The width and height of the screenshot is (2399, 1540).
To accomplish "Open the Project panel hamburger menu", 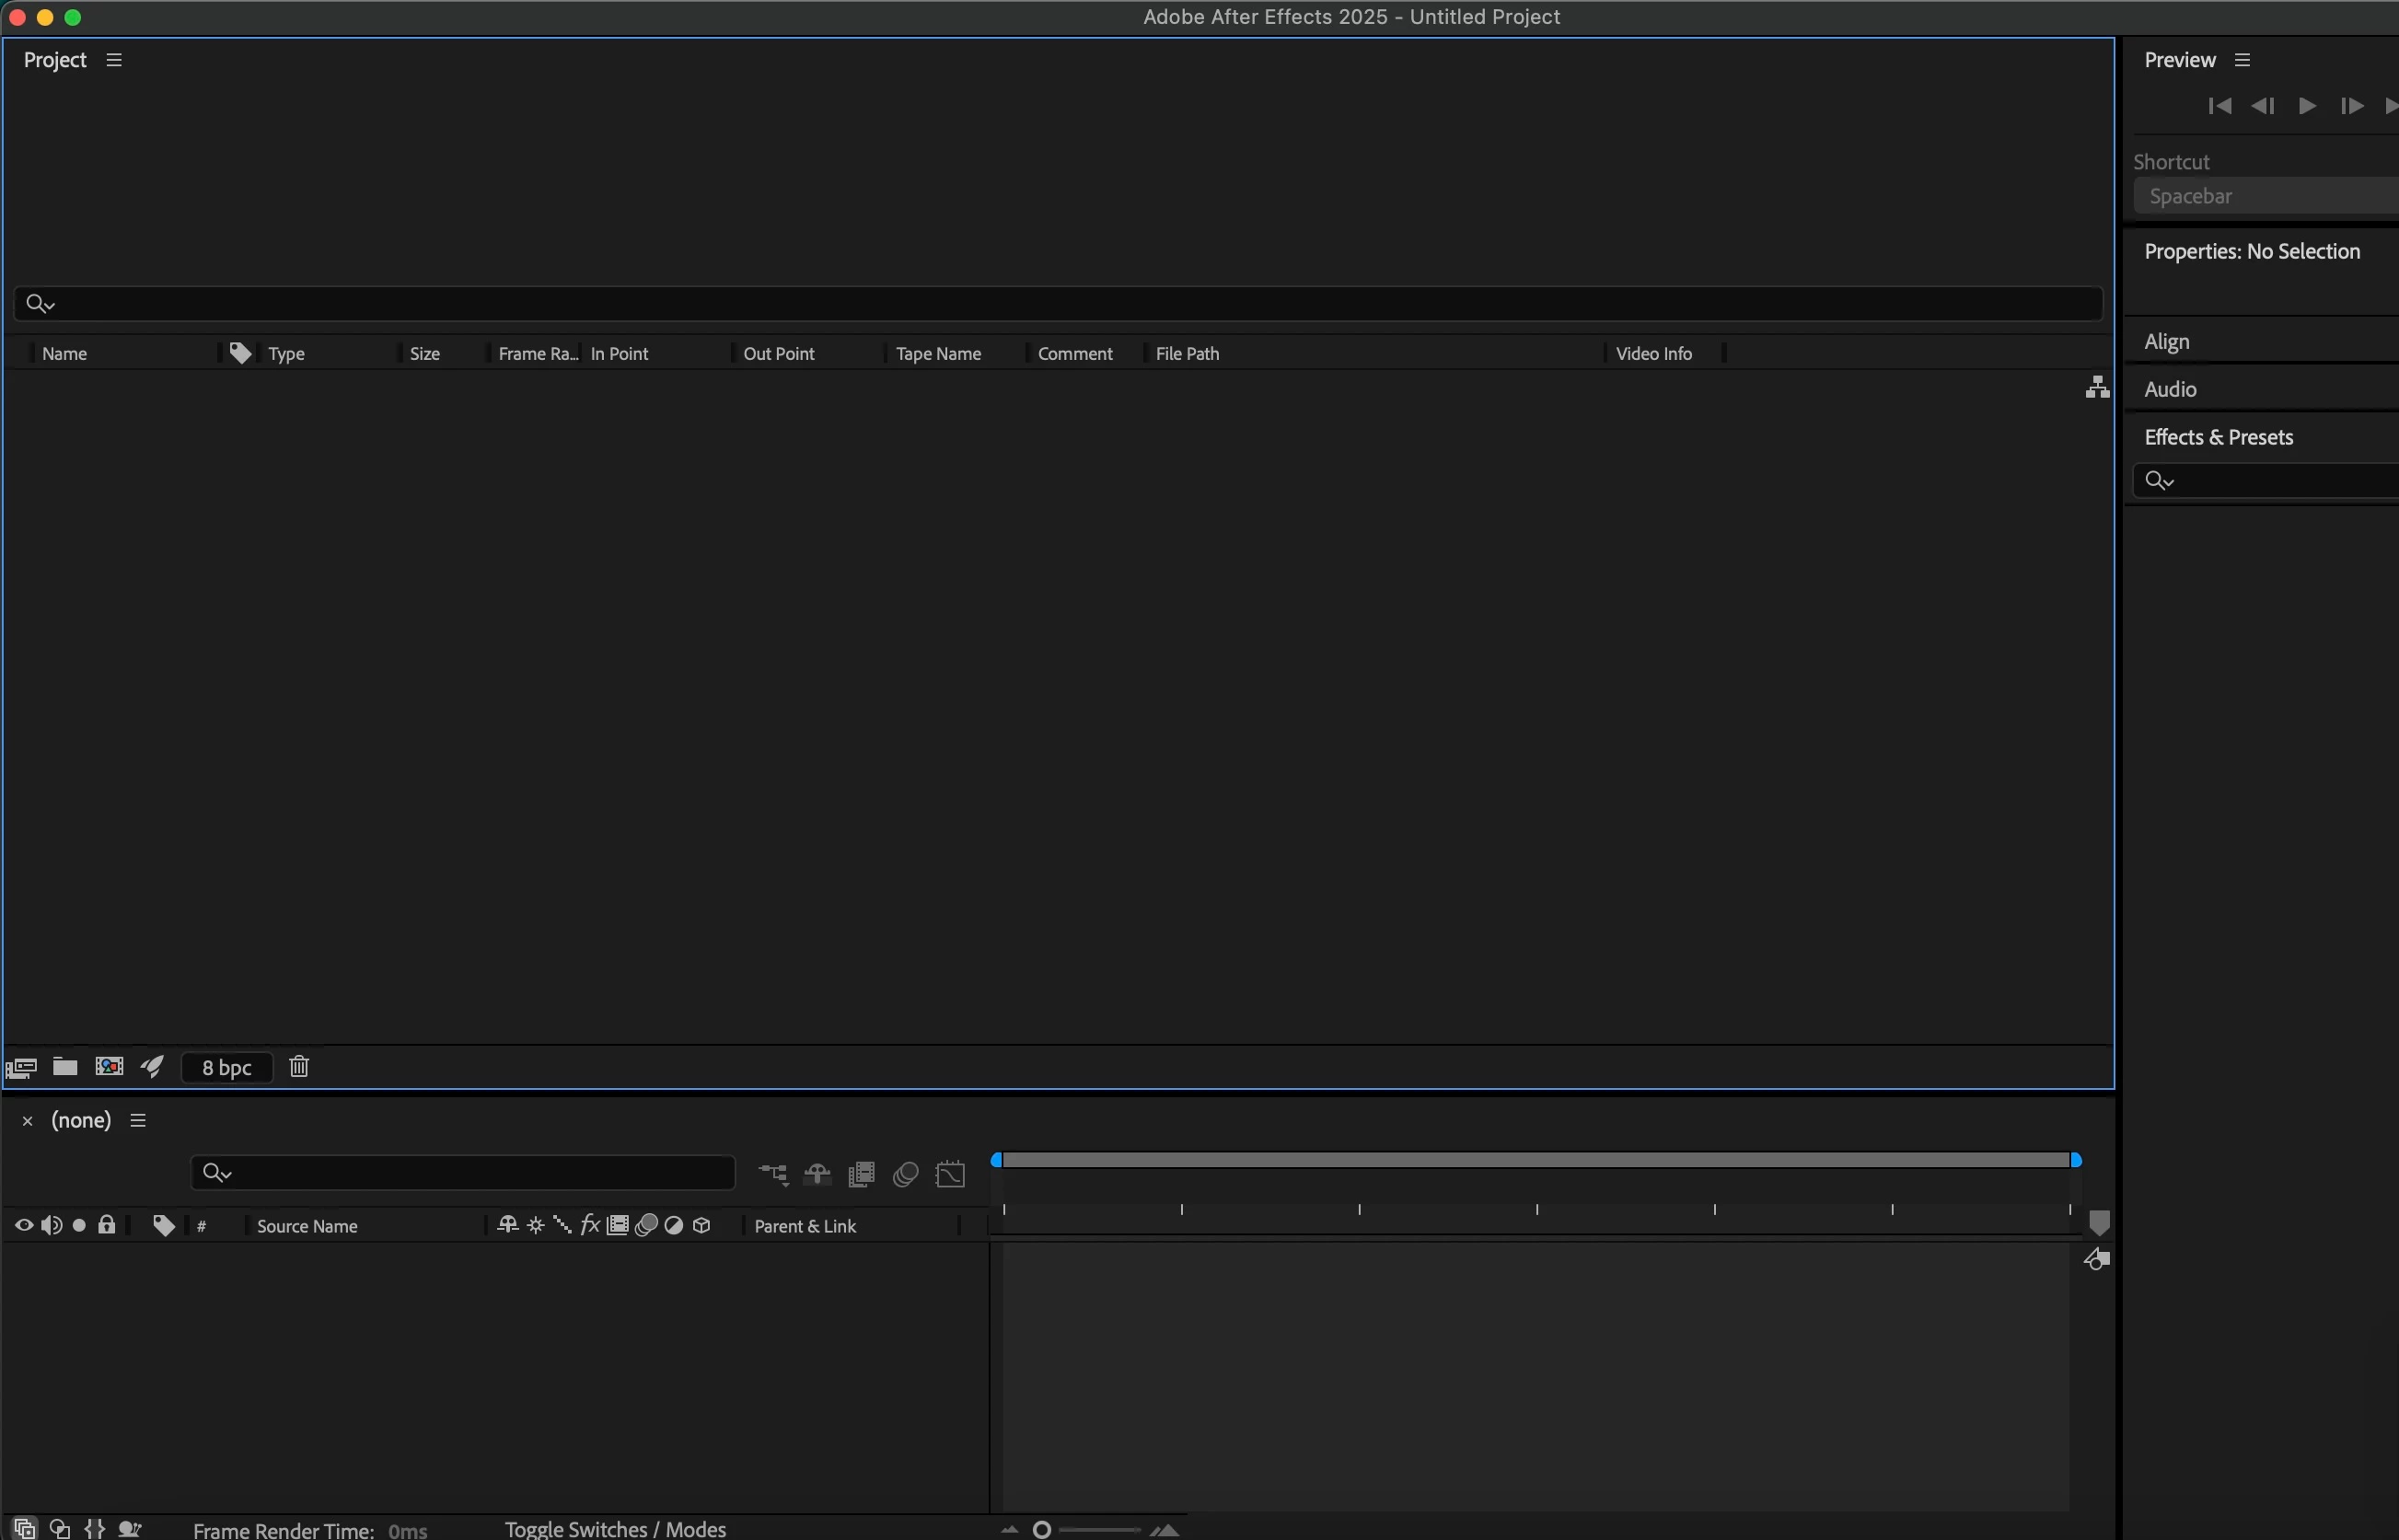I will 114,60.
